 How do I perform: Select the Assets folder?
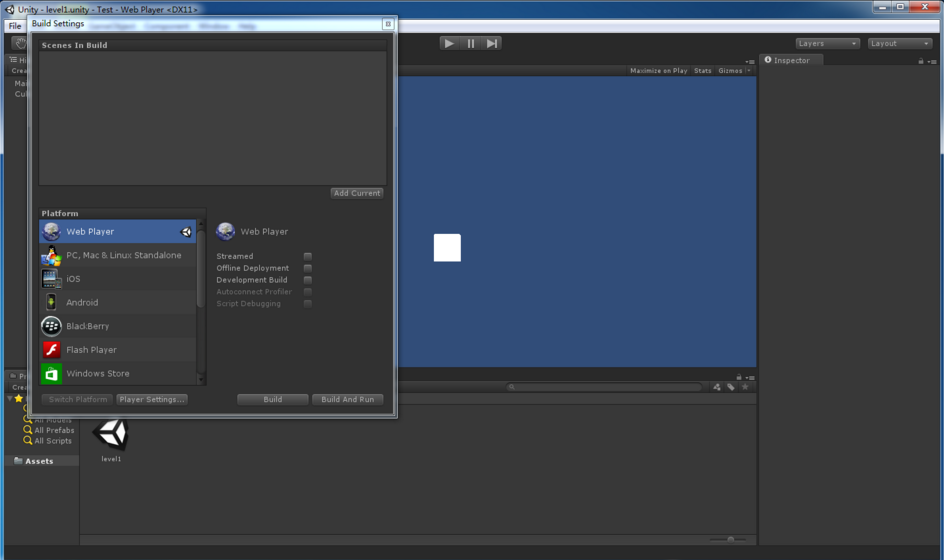click(39, 461)
